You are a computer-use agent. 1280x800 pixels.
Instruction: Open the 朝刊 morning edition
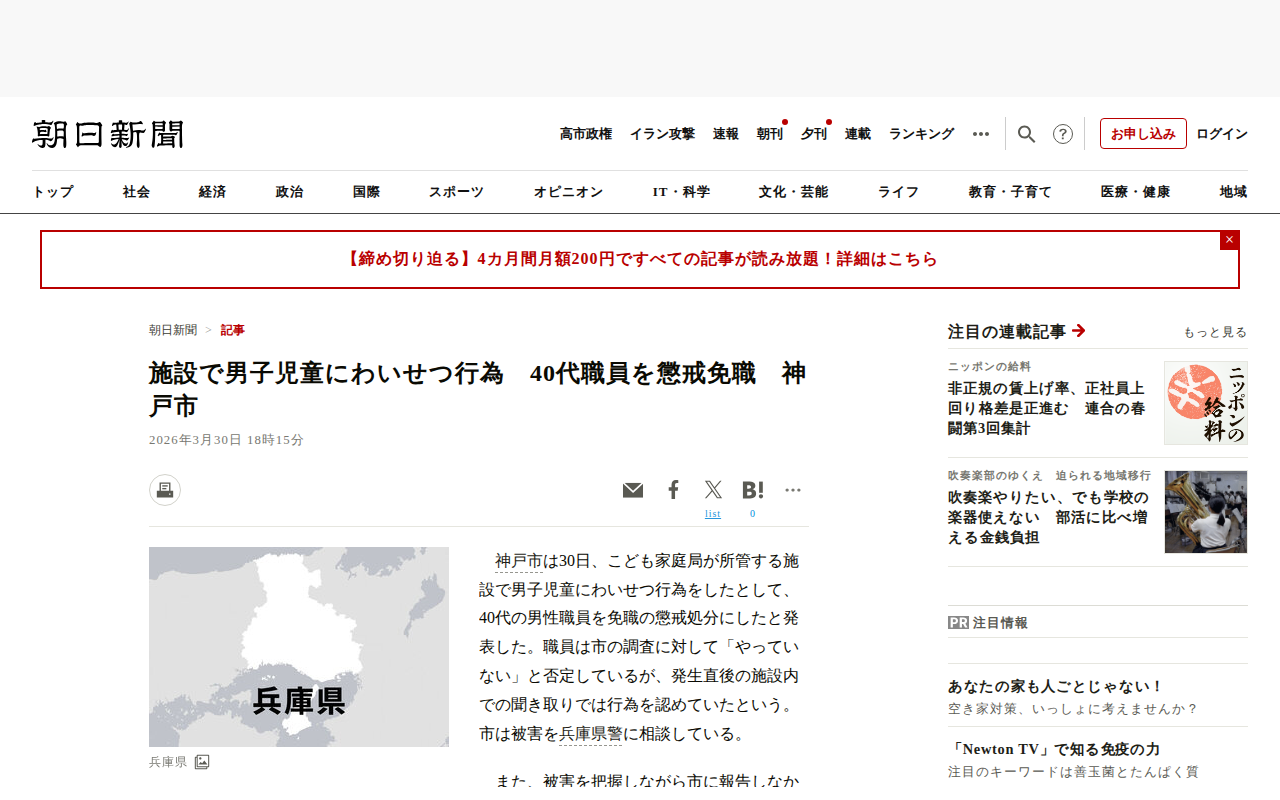tap(770, 134)
